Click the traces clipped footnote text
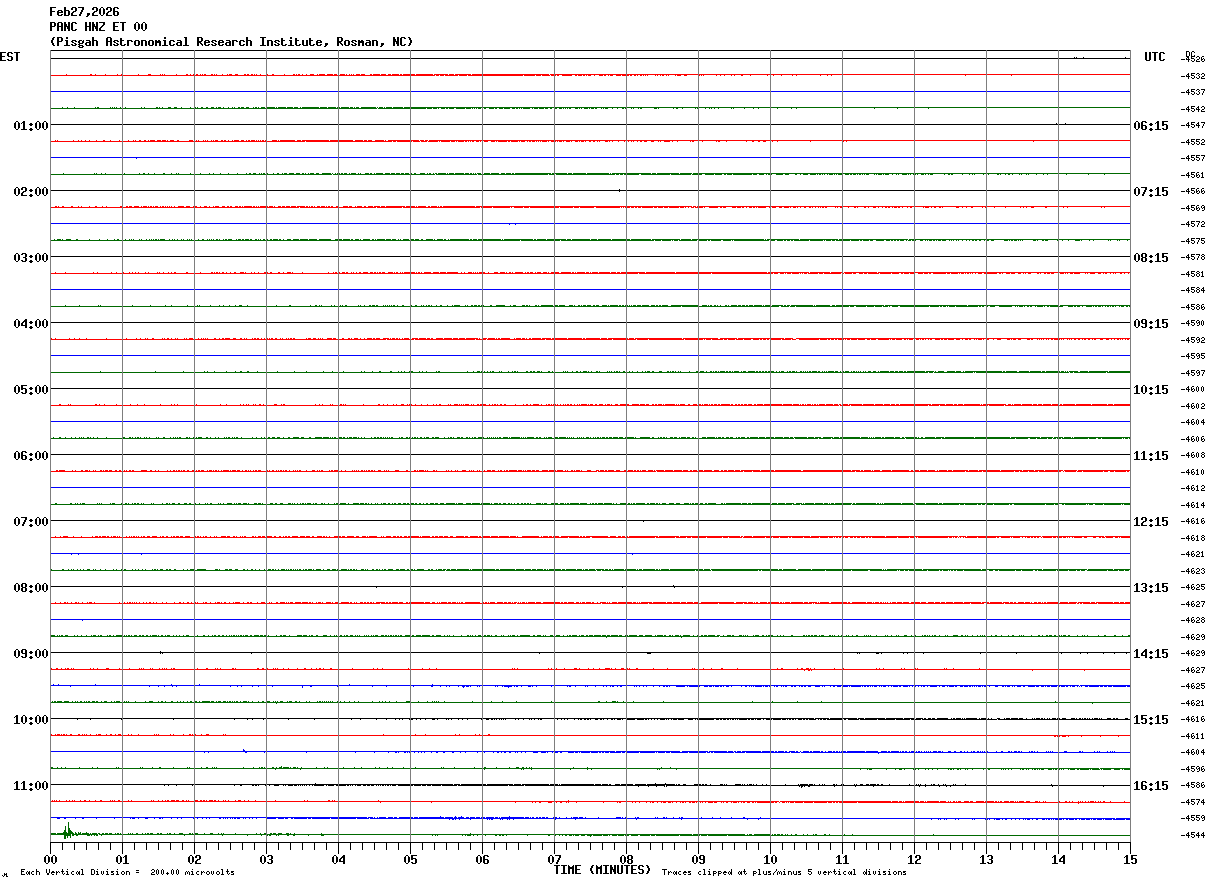Image resolution: width=1210 pixels, height=886 pixels. pyautogui.click(x=784, y=872)
